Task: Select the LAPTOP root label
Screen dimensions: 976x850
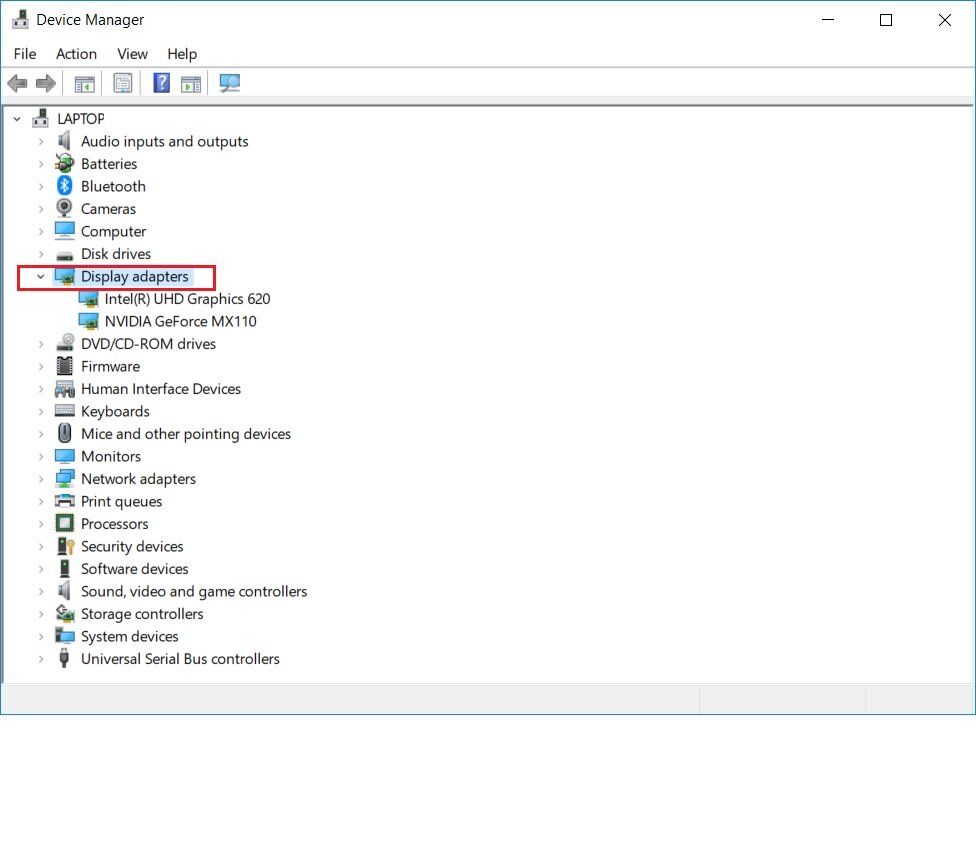Action: (81, 118)
